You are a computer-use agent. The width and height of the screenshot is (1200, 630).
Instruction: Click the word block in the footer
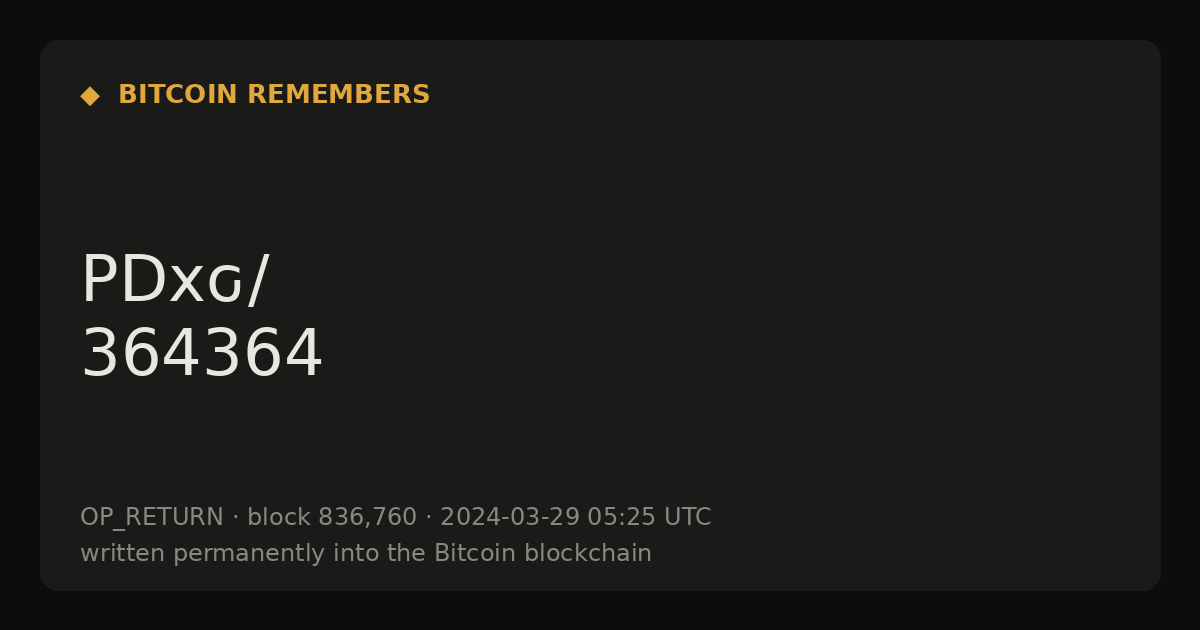(x=279, y=518)
